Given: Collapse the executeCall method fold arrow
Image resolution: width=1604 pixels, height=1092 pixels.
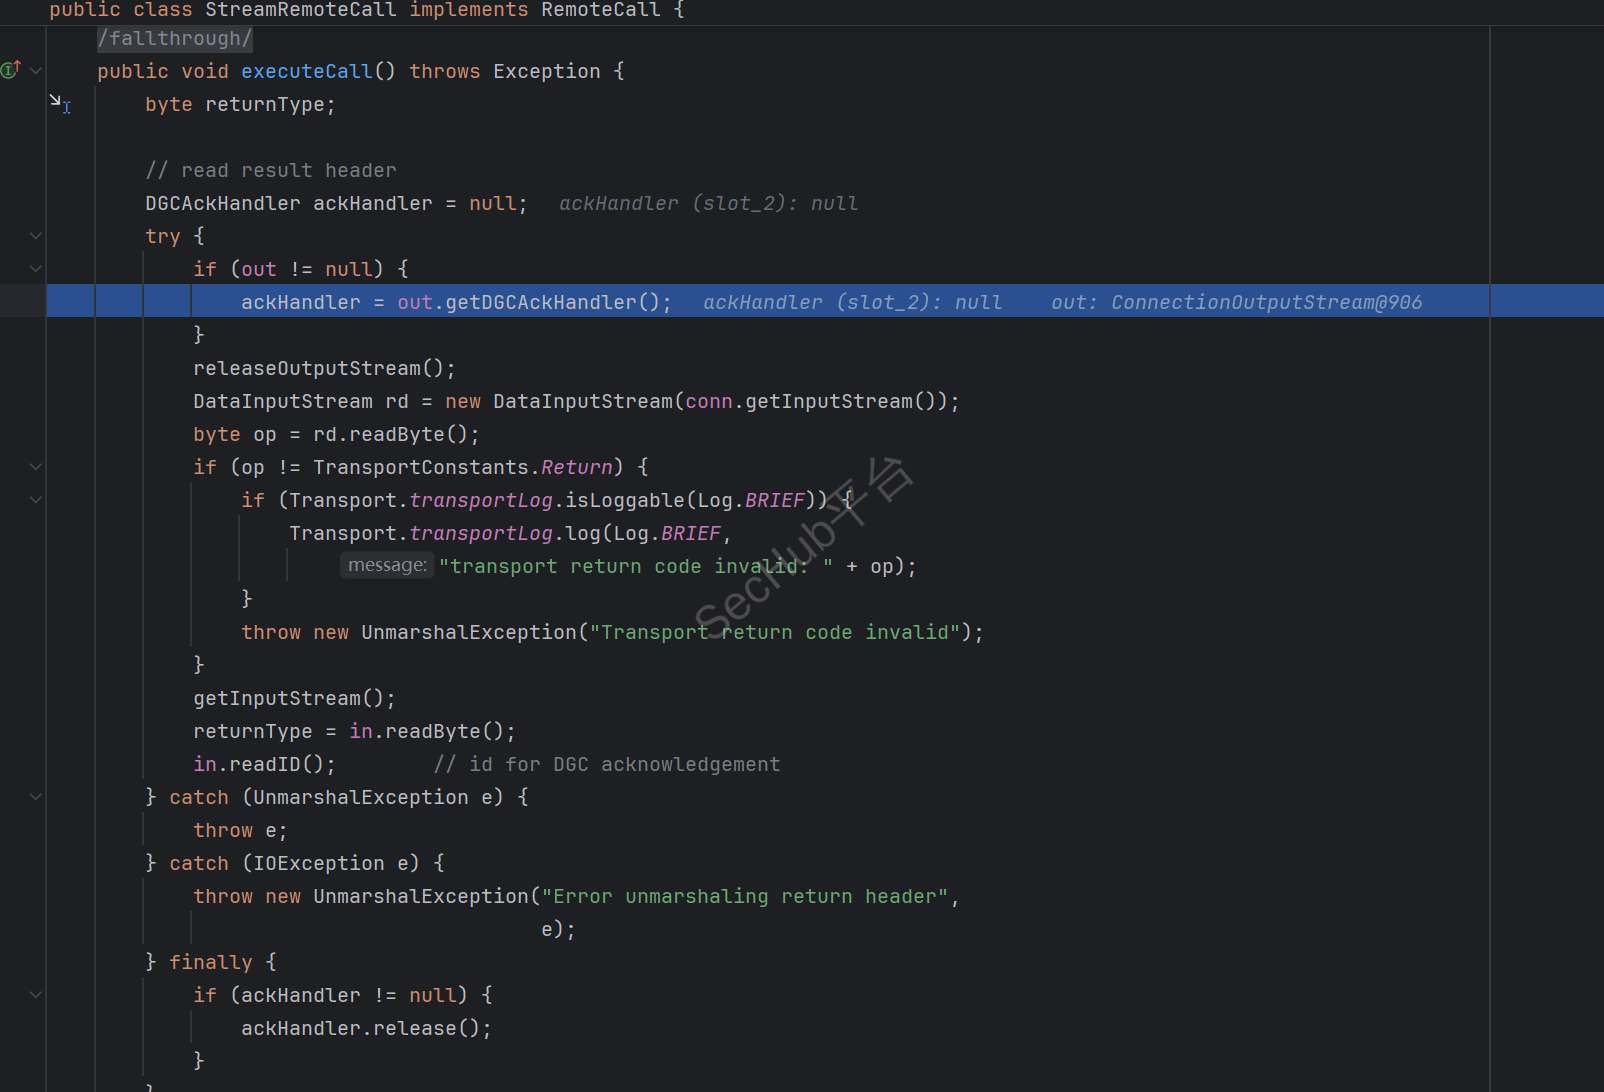Looking at the screenshot, I should [36, 71].
